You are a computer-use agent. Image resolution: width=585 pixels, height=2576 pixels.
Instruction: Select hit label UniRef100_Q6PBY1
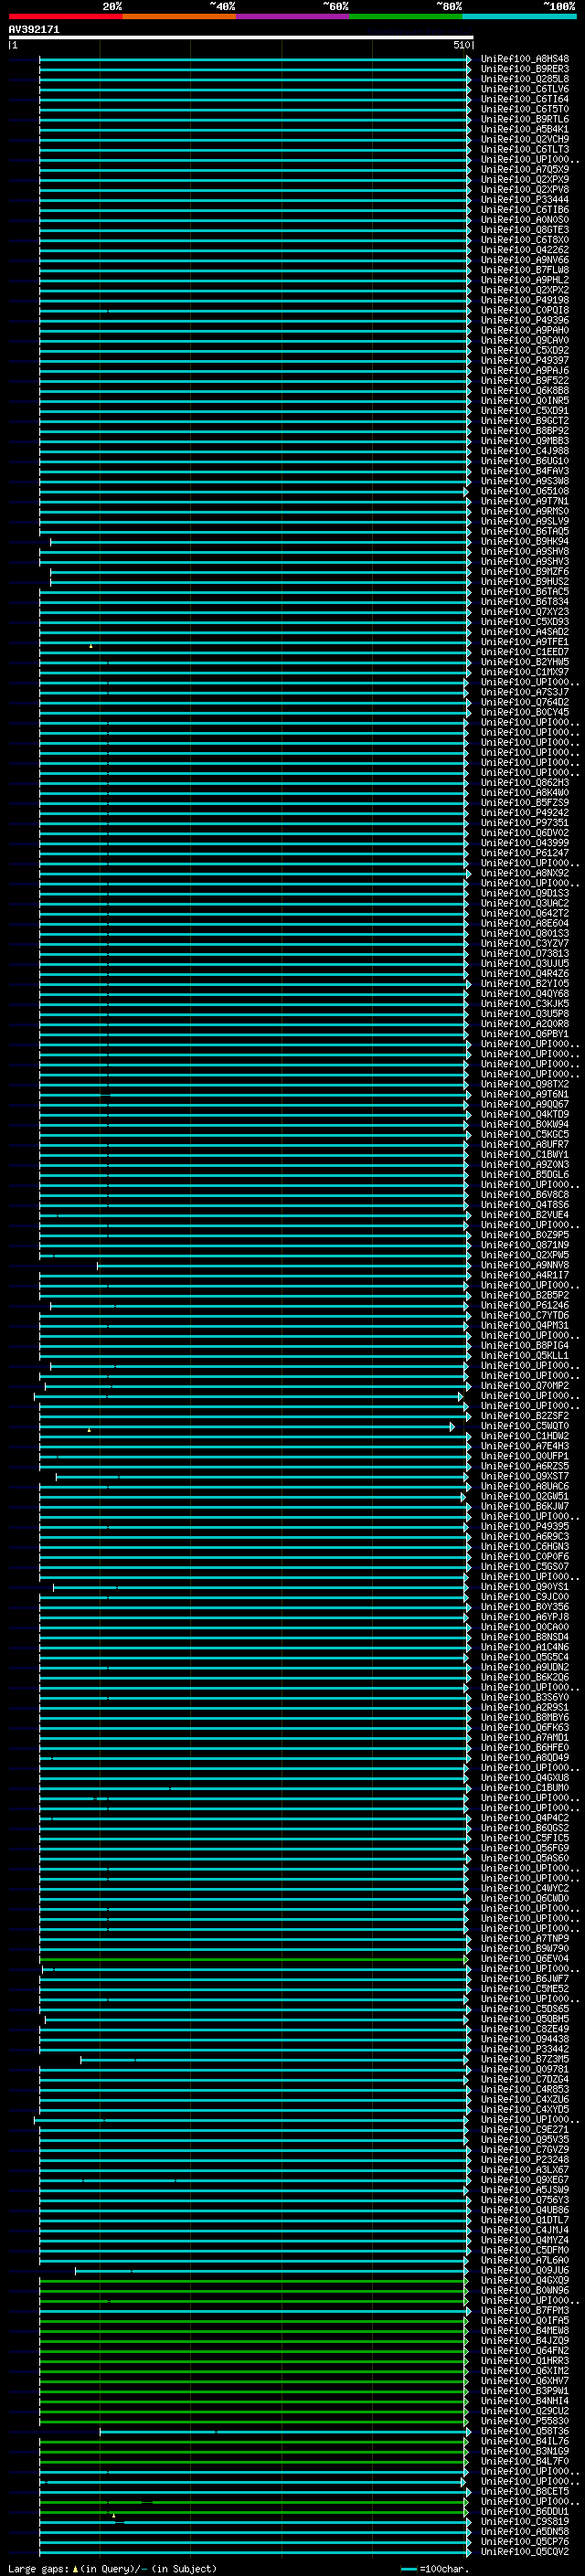click(524, 1034)
